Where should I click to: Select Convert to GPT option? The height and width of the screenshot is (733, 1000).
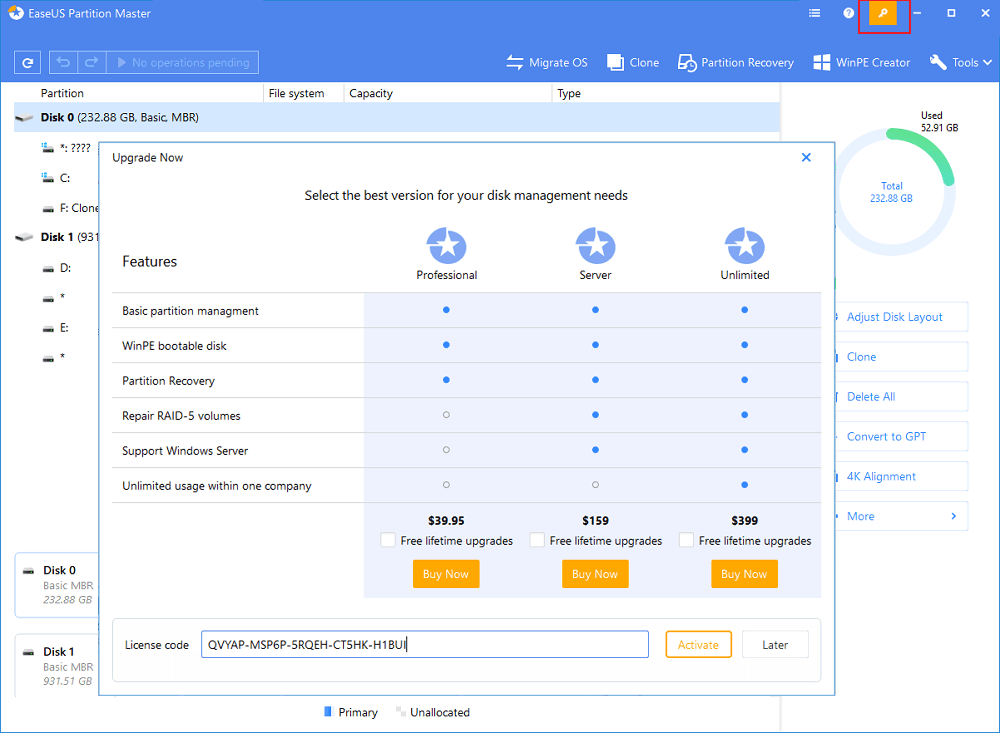(x=899, y=436)
